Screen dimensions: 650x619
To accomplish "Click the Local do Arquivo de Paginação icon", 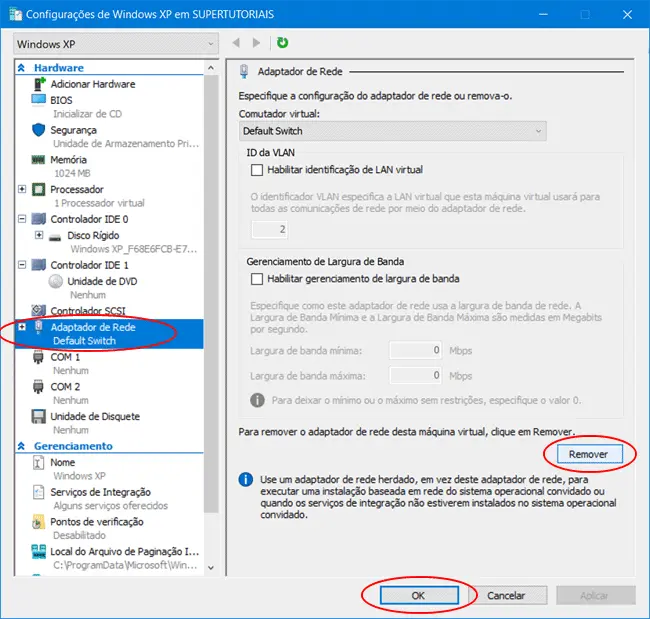I will pyautogui.click(x=39, y=551).
